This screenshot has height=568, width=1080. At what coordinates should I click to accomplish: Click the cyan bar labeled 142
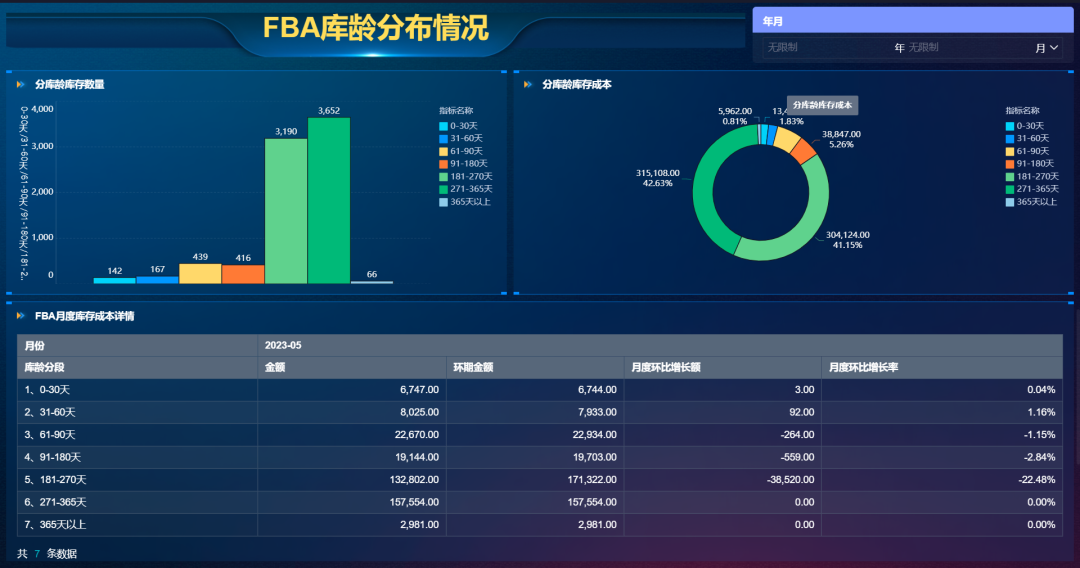114,280
